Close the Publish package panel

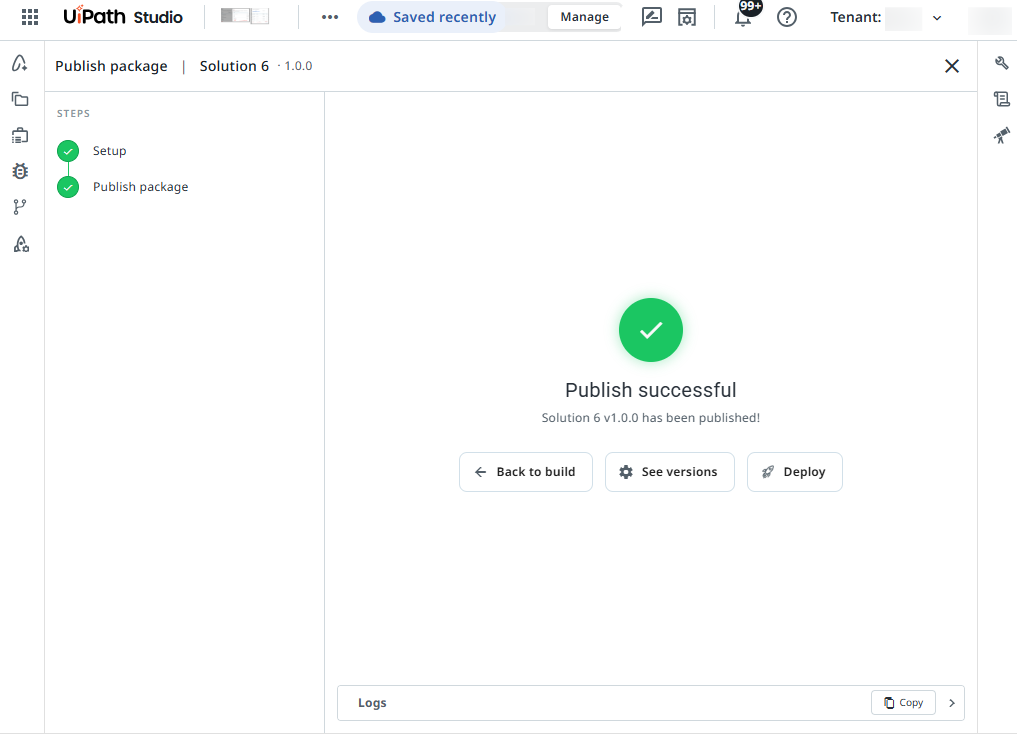pyautogui.click(x=951, y=66)
